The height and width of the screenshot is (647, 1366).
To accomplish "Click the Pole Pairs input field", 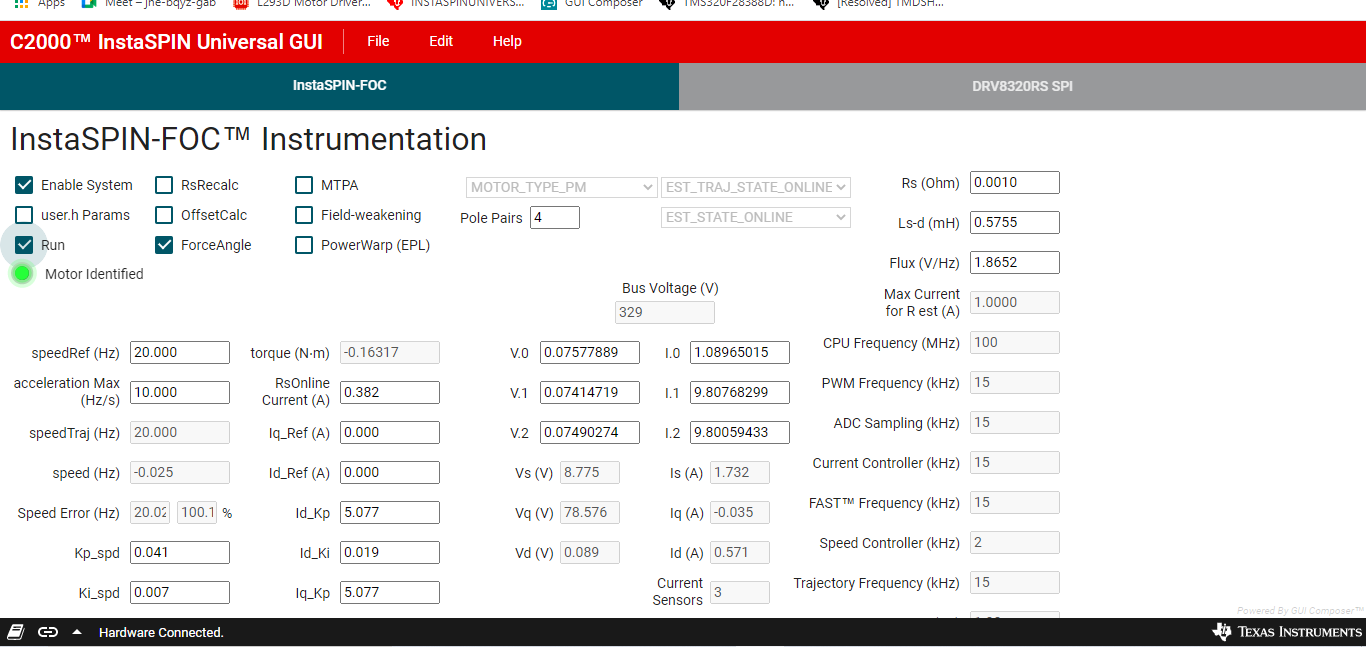I will tap(555, 217).
